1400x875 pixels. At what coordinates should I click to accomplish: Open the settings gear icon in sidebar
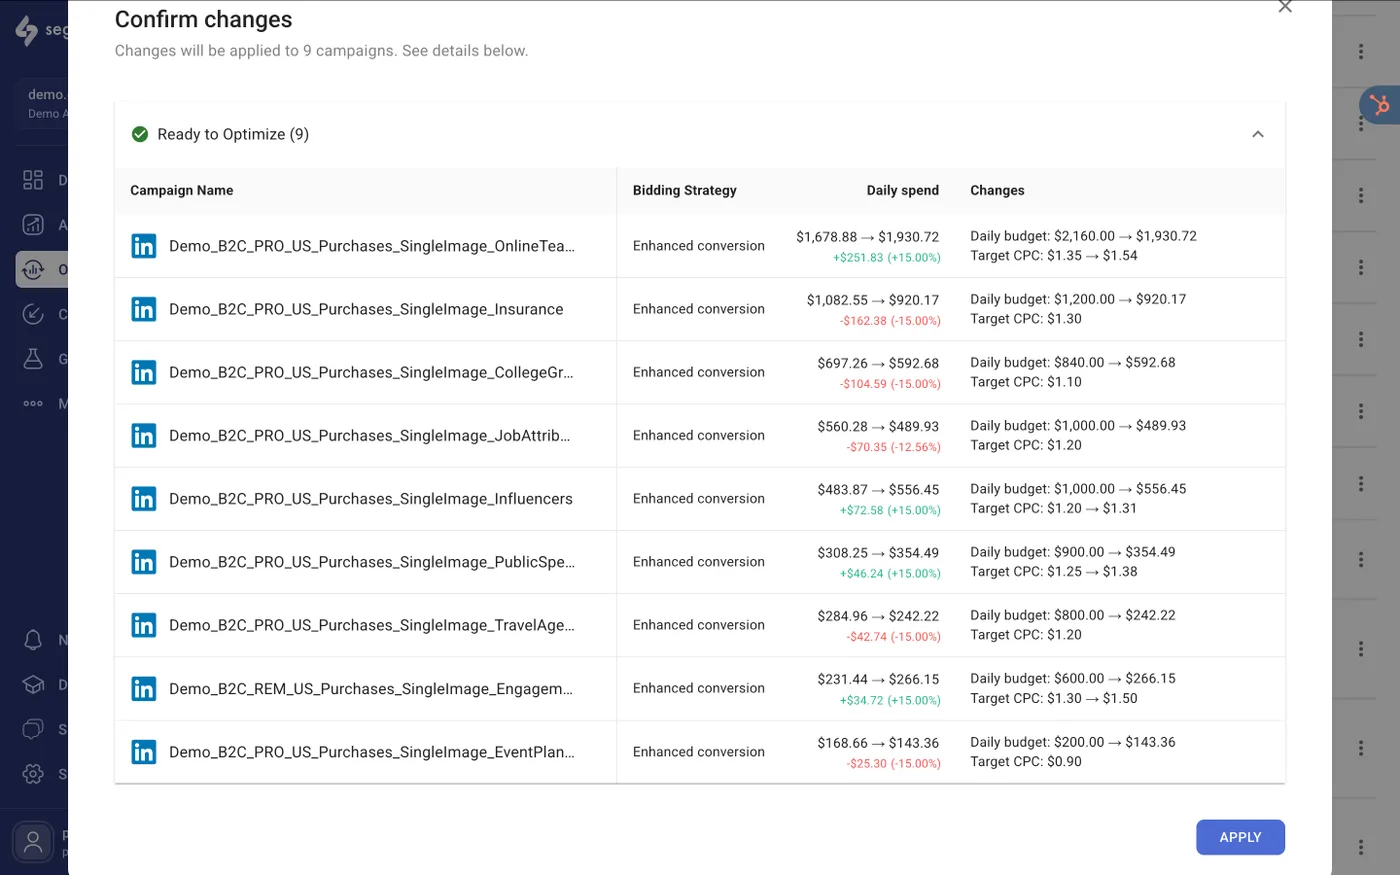[33, 773]
